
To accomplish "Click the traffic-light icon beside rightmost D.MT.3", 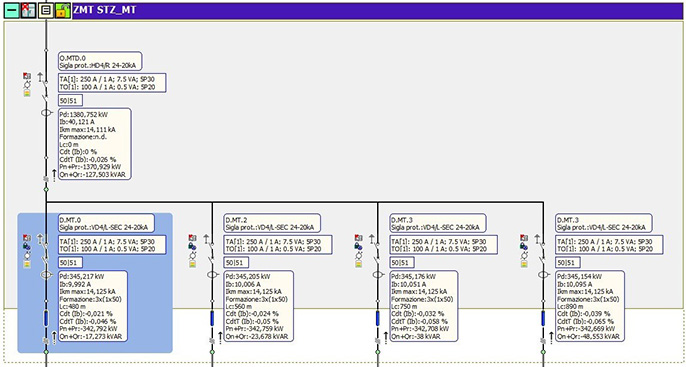I will click(524, 264).
